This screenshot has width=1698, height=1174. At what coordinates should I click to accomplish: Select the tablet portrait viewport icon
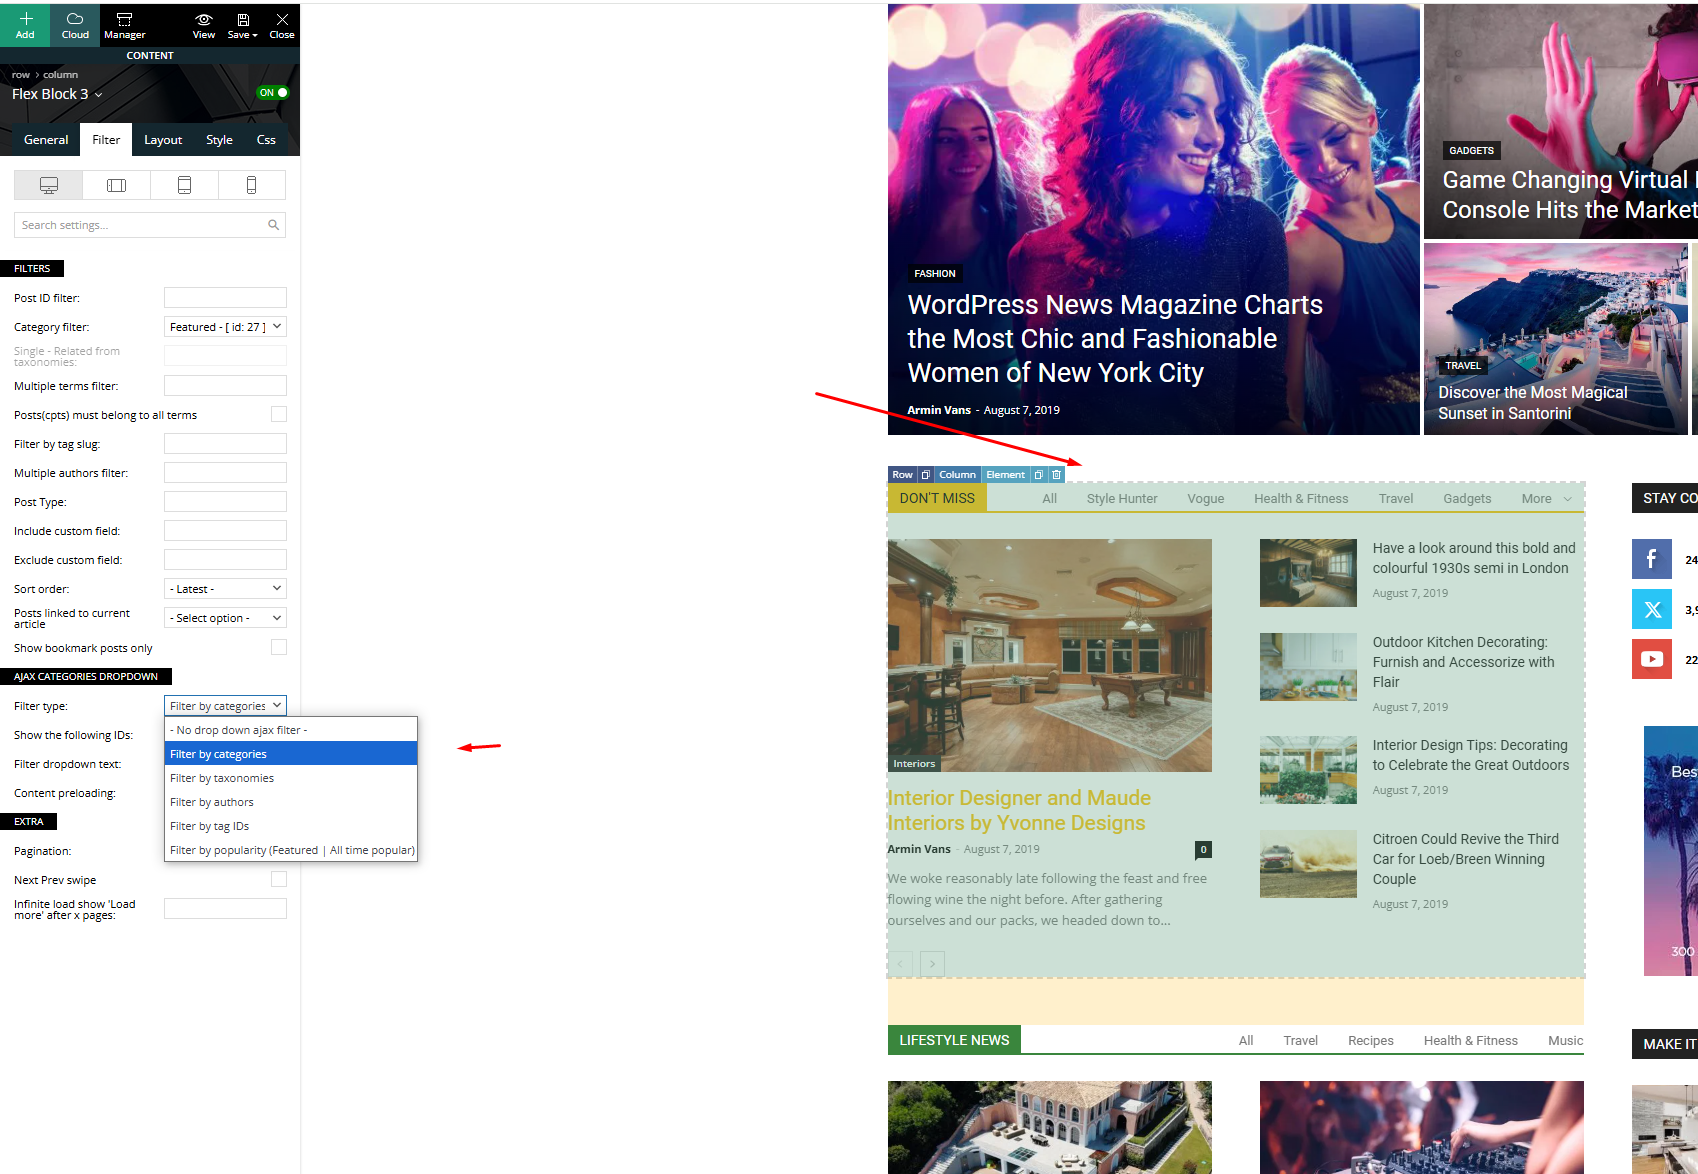point(184,185)
